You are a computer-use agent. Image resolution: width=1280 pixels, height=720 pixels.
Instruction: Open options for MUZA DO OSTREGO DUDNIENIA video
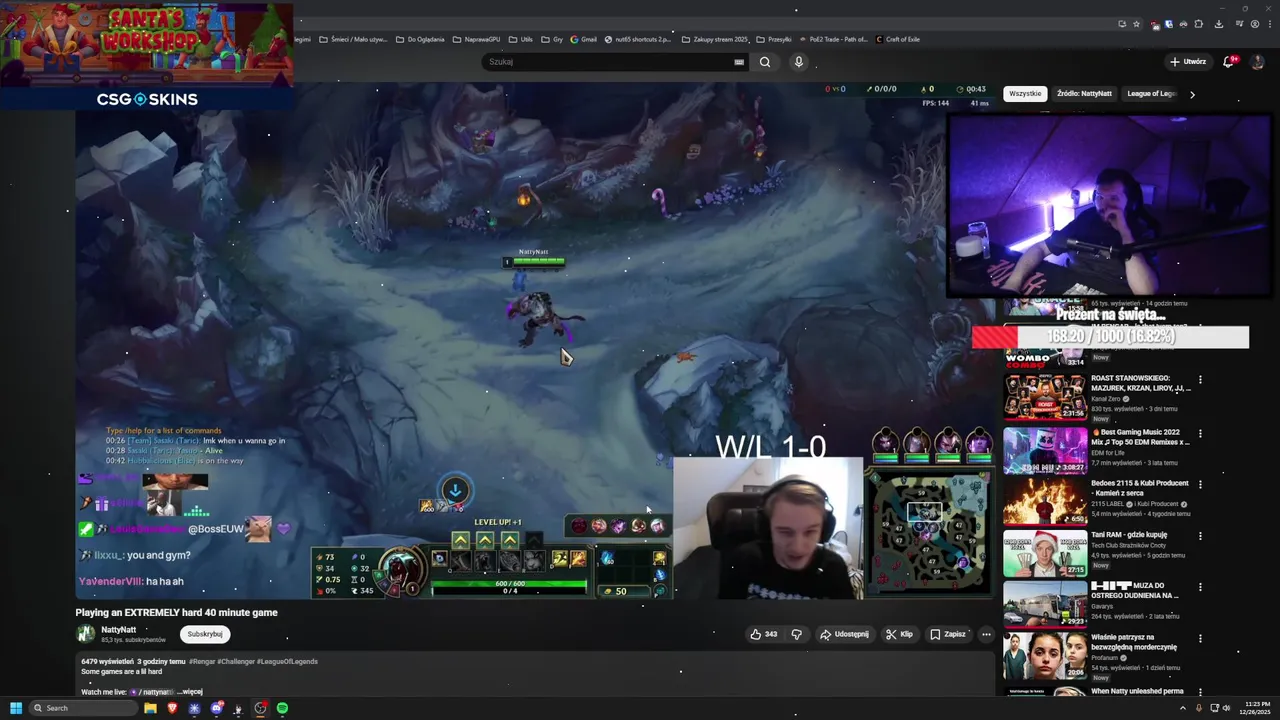pos(1200,587)
